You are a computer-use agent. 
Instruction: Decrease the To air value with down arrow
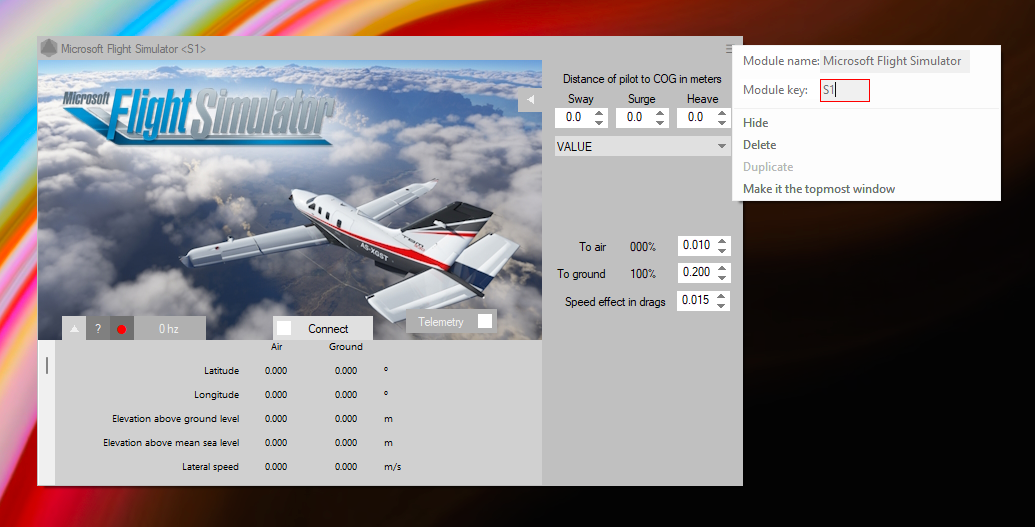pyautogui.click(x=722, y=250)
